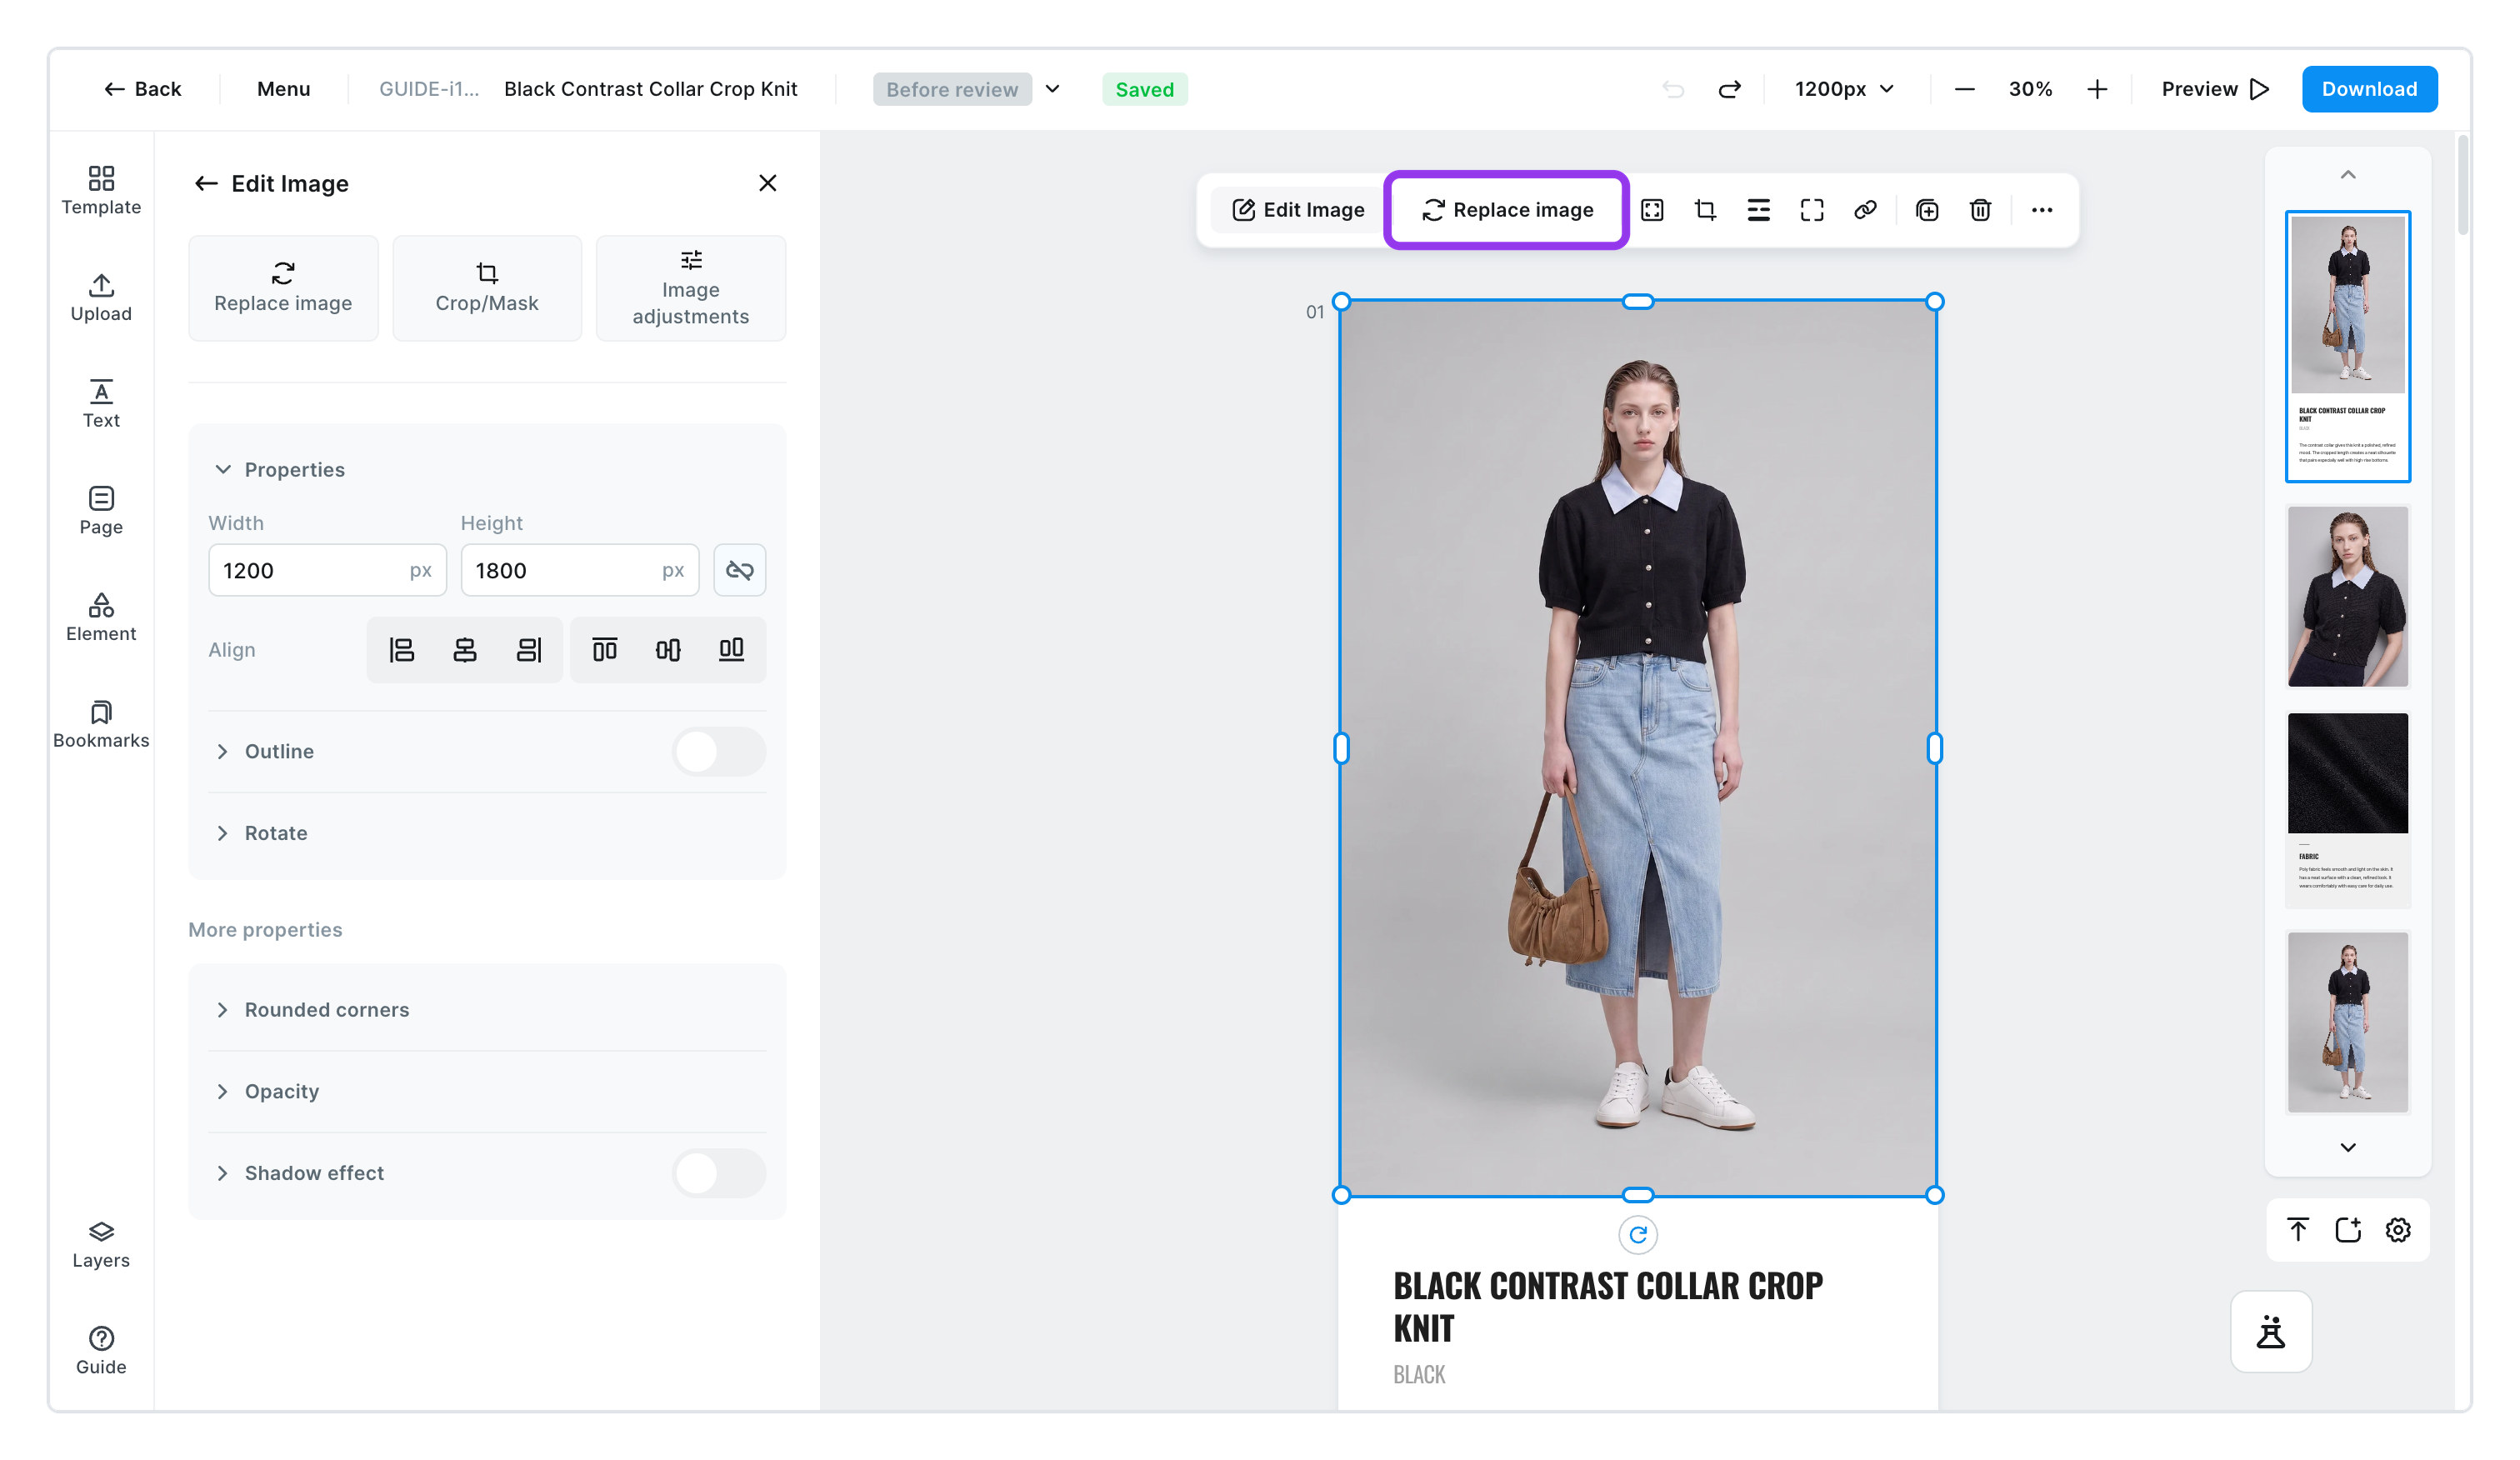The image size is (2520, 1460).
Task: Open the Layers panel
Action: pos(101,1244)
